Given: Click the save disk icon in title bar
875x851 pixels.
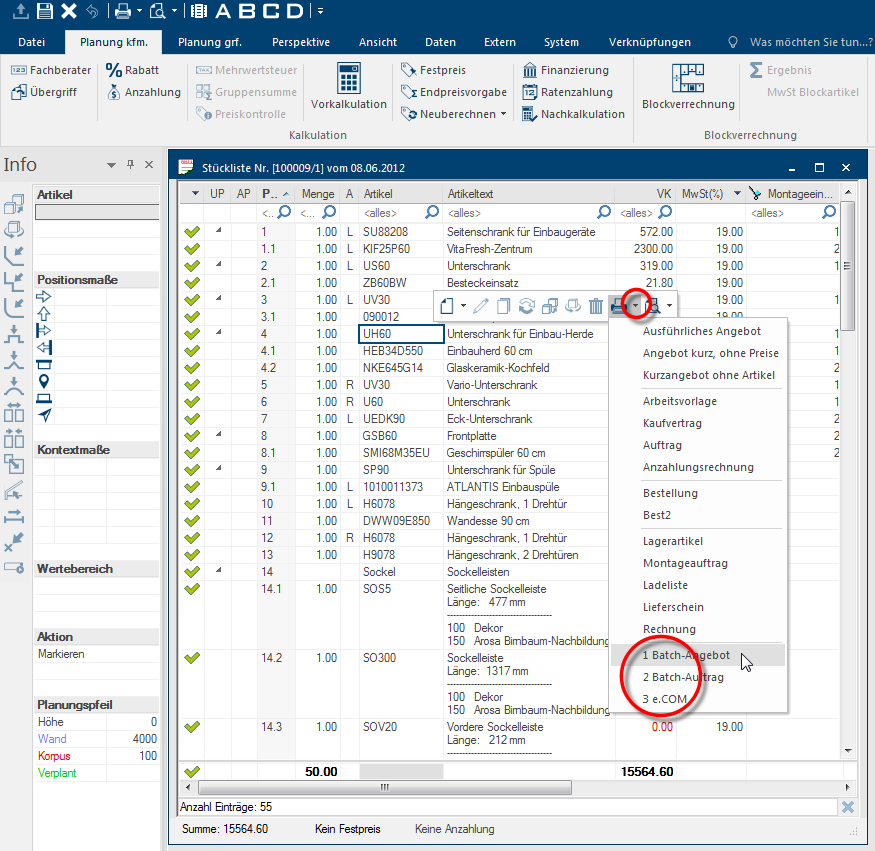Looking at the screenshot, I should tap(44, 12).
